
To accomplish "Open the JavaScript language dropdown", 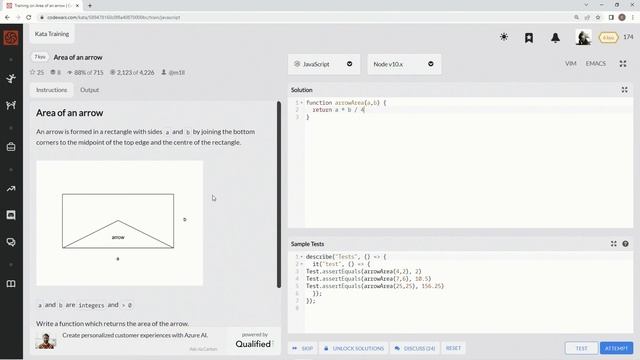I will pyautogui.click(x=324, y=64).
